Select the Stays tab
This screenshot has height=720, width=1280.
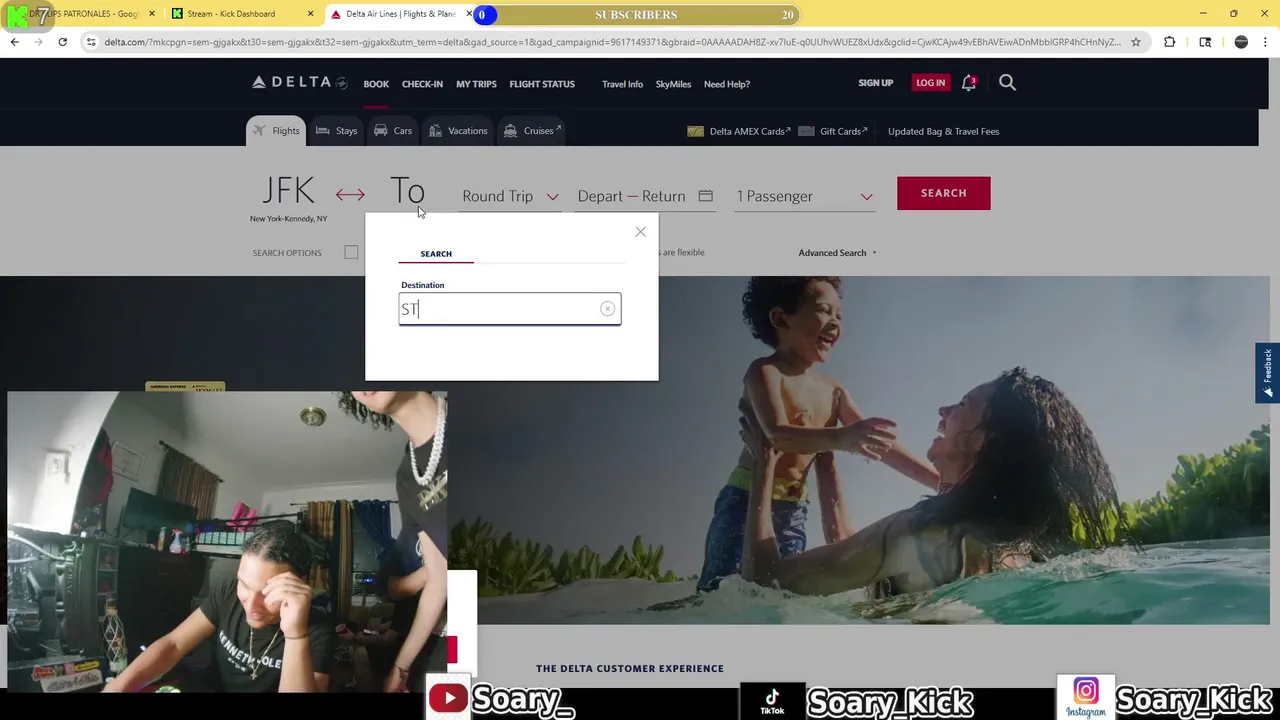tap(336, 131)
